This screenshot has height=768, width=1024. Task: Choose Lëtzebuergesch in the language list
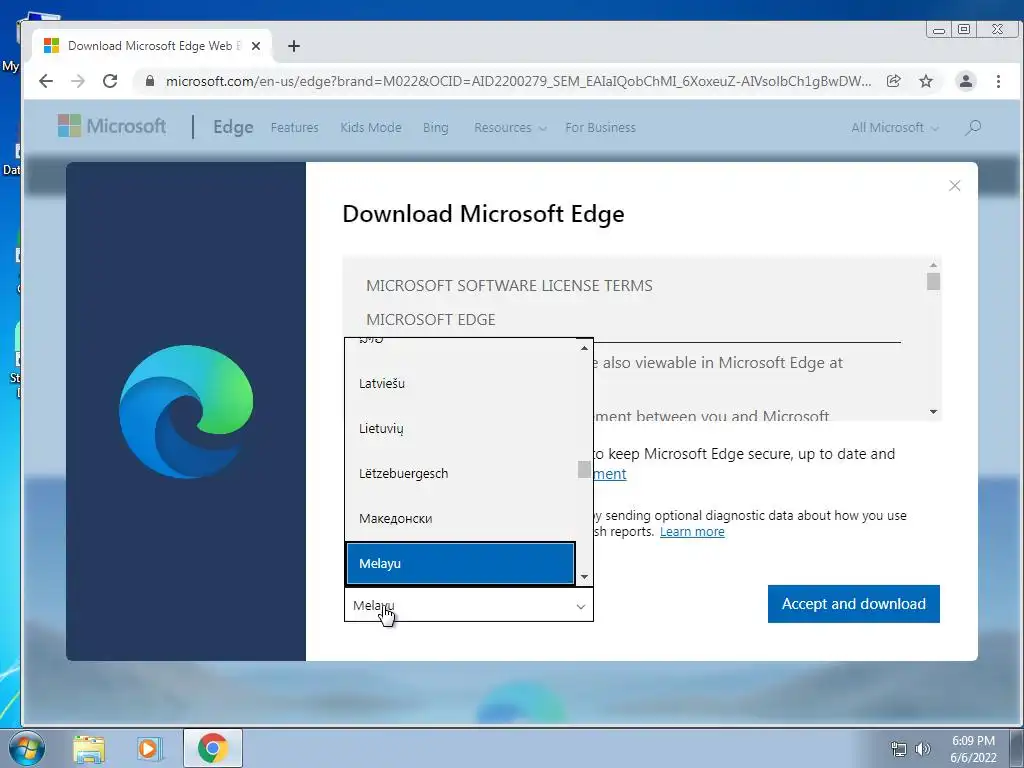point(460,473)
